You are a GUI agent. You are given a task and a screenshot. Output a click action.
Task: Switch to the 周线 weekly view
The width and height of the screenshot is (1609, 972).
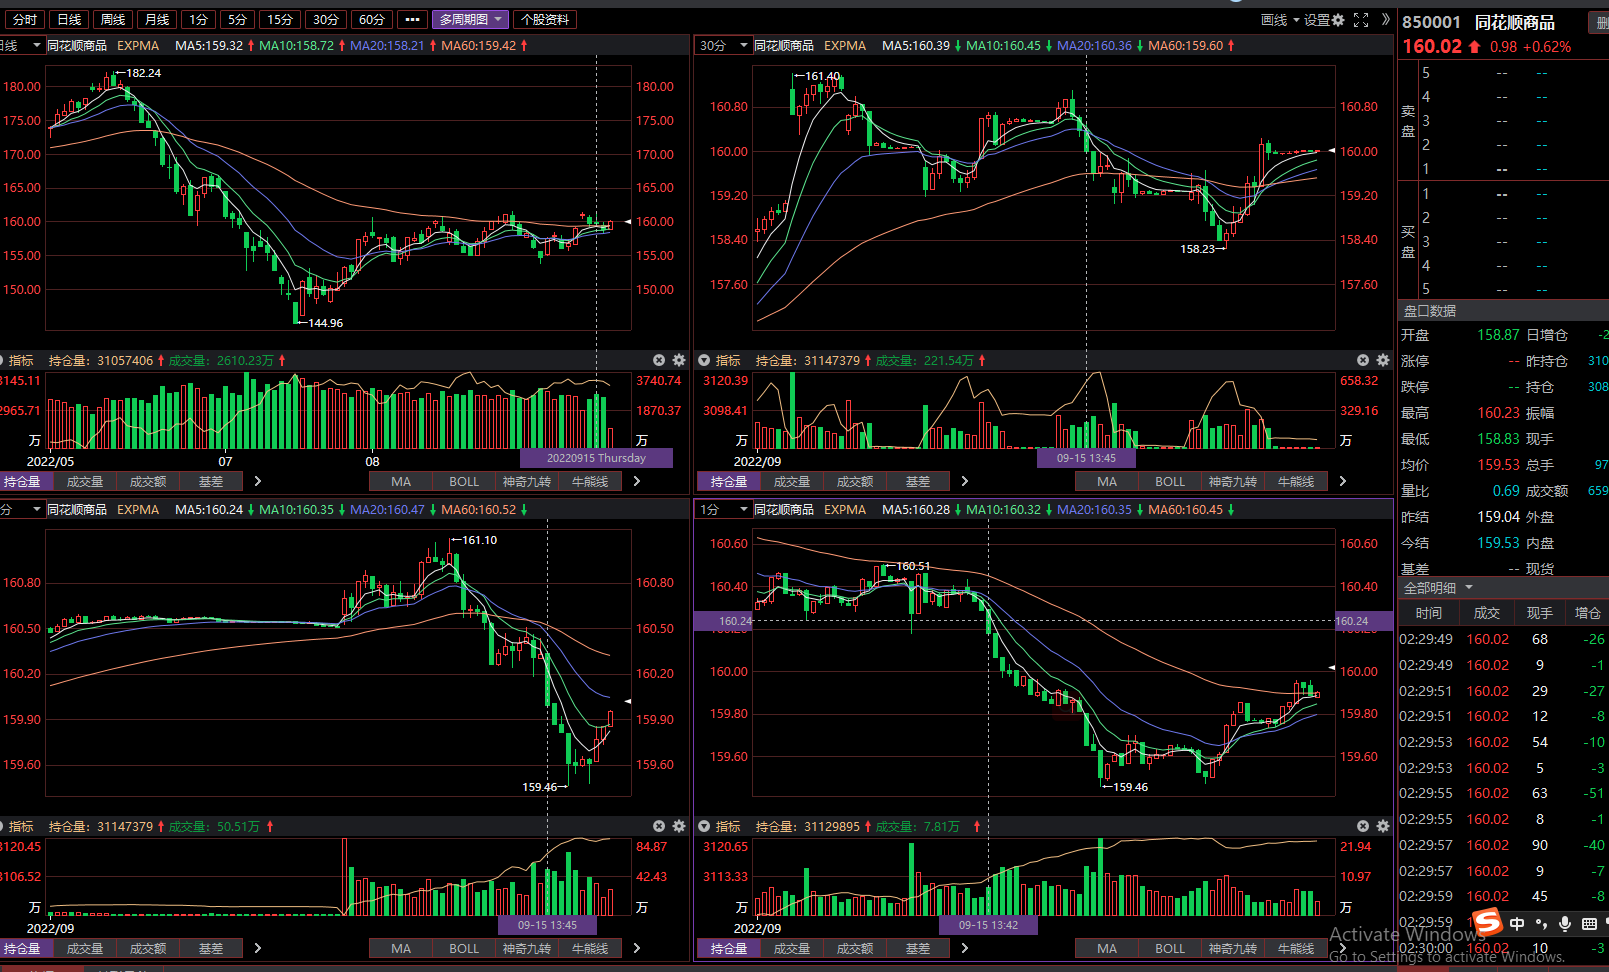(113, 20)
